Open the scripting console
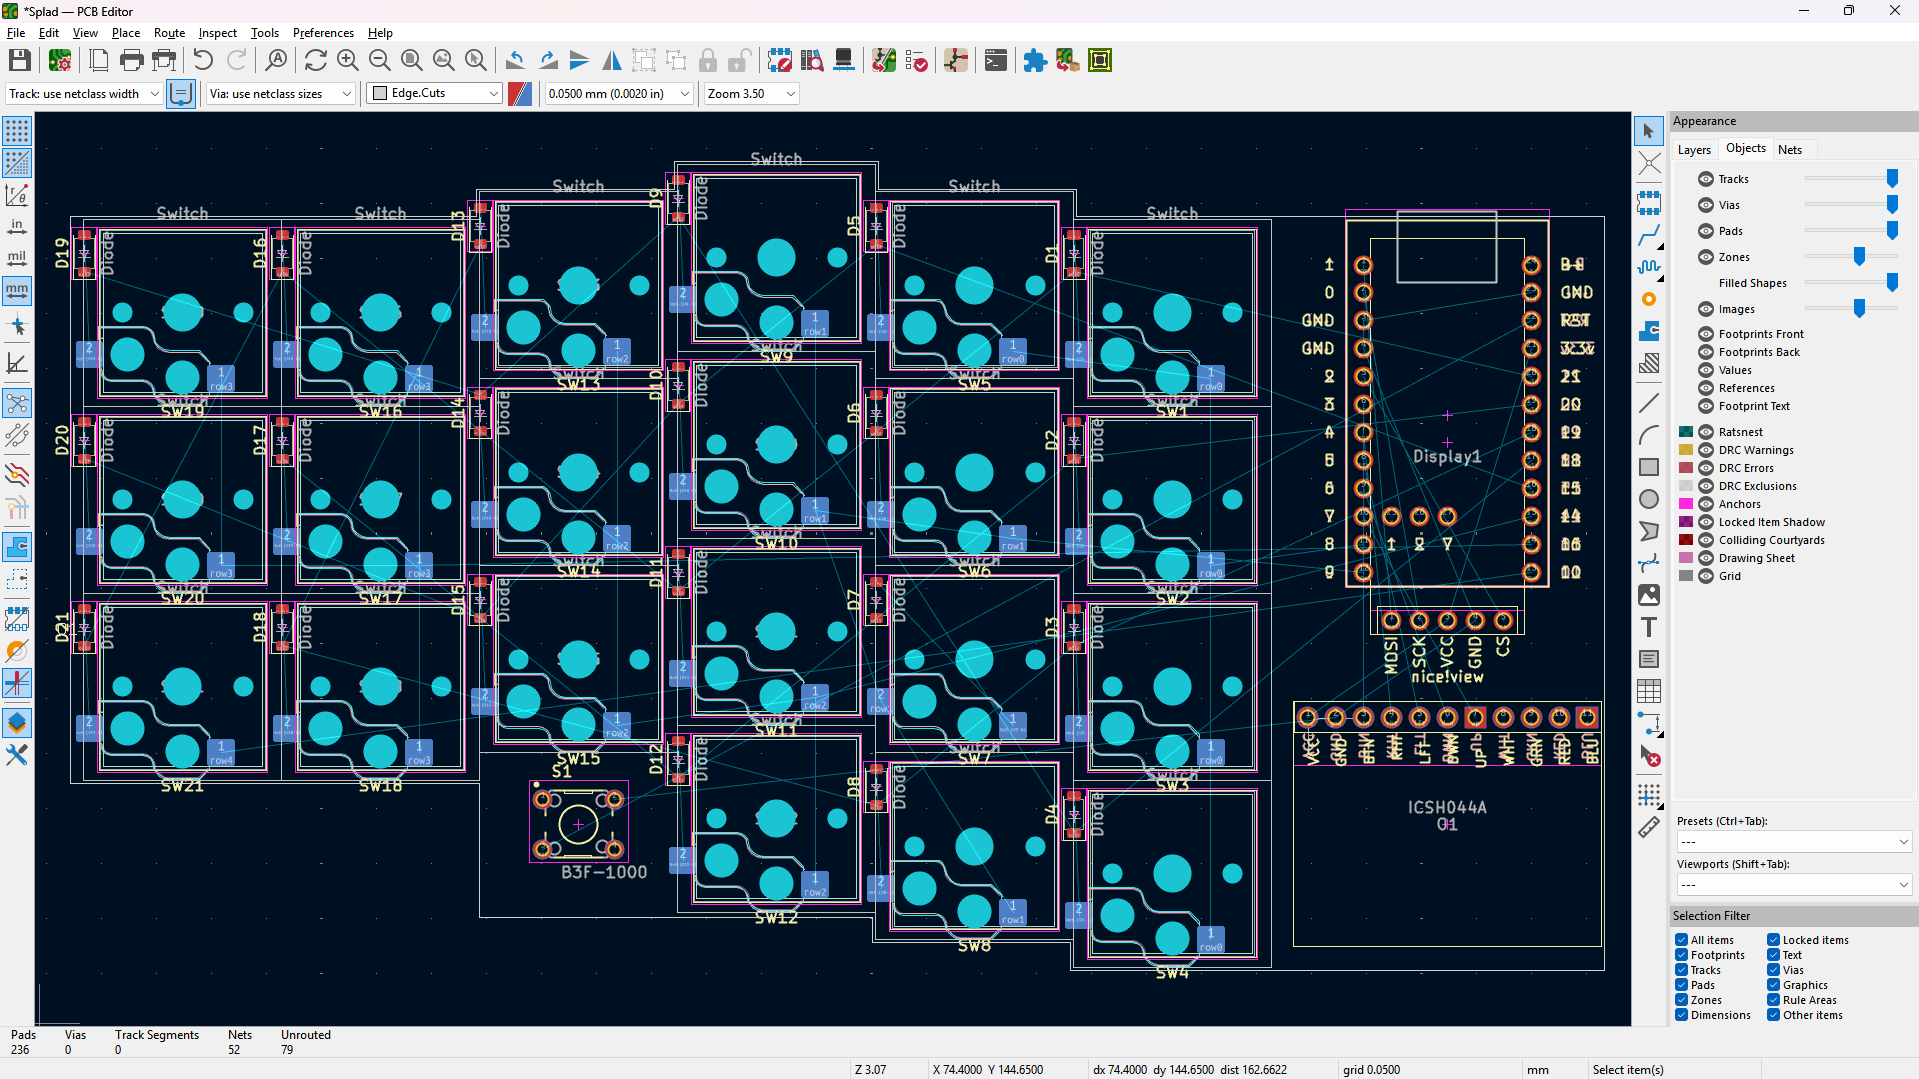 tap(995, 60)
